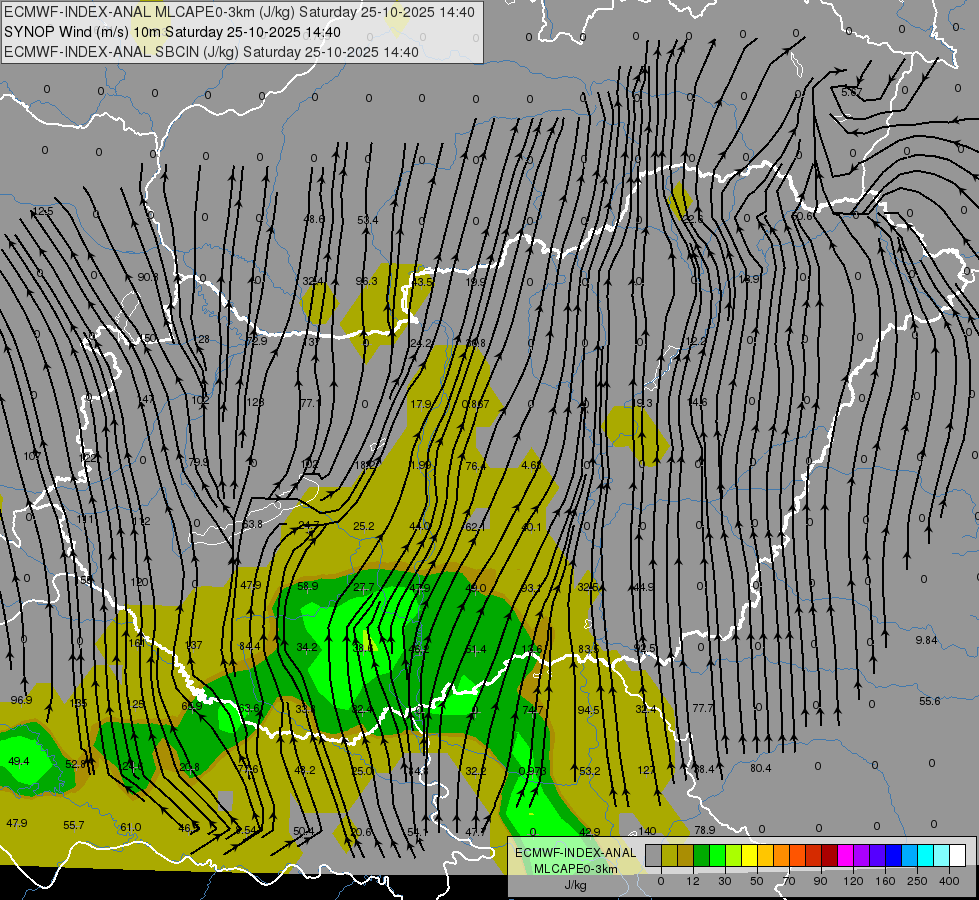The image size is (979, 900).
Task: Select the pure blue legend swatch
Action: [893, 855]
